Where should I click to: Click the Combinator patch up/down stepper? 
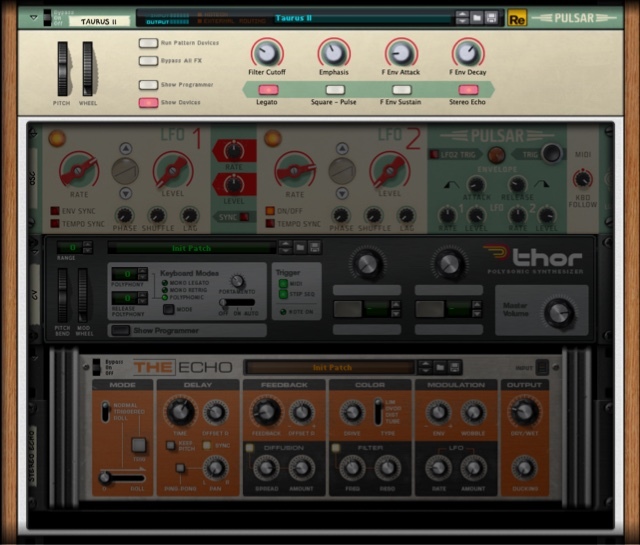point(462,18)
